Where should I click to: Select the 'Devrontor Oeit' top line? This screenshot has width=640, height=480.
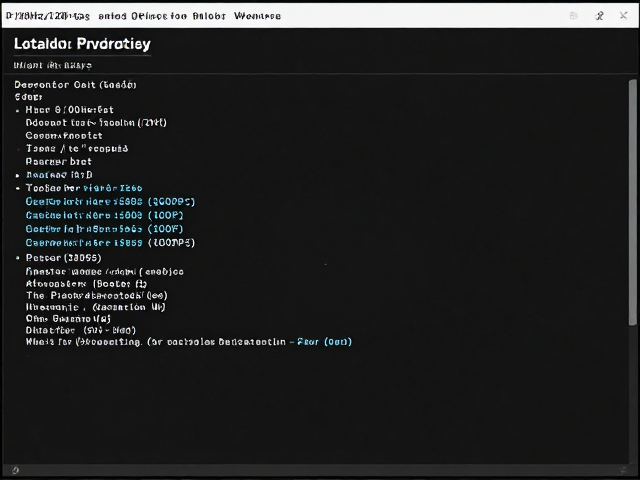click(76, 84)
